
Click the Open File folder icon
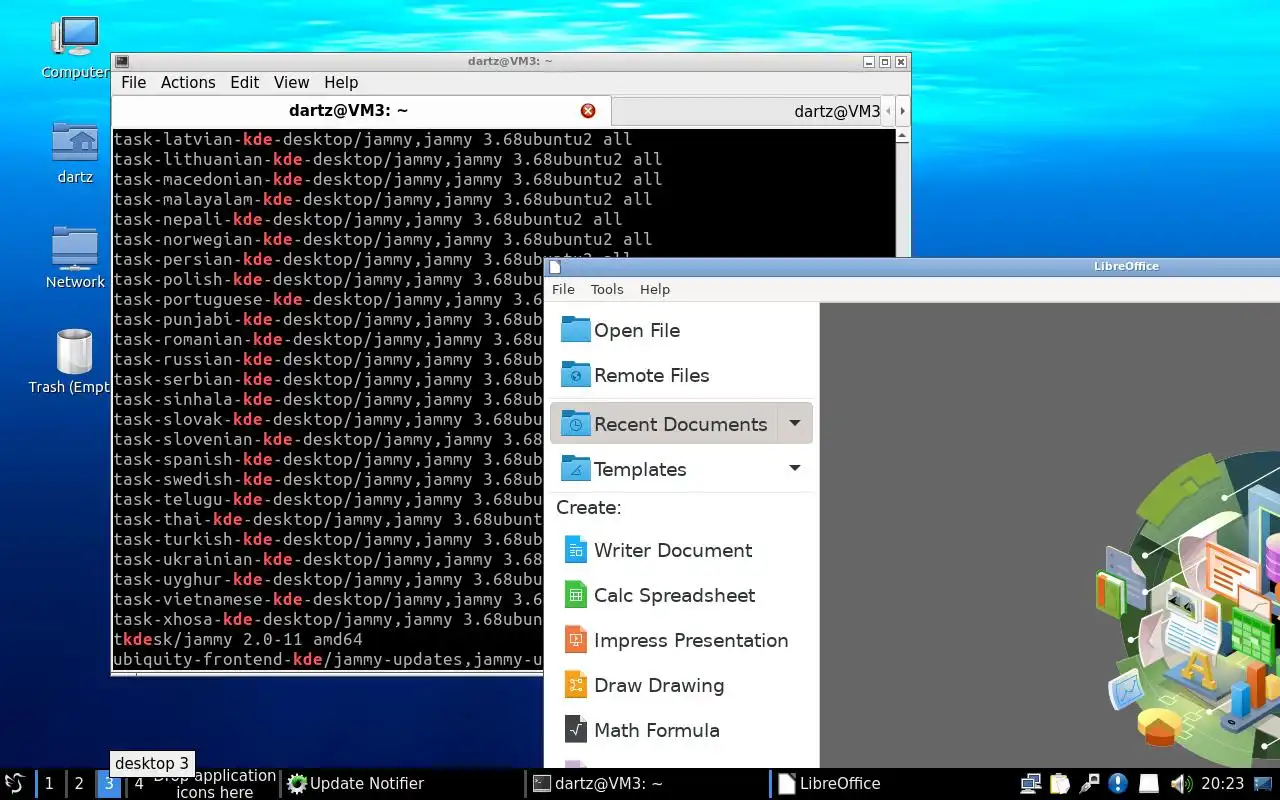pyautogui.click(x=576, y=330)
